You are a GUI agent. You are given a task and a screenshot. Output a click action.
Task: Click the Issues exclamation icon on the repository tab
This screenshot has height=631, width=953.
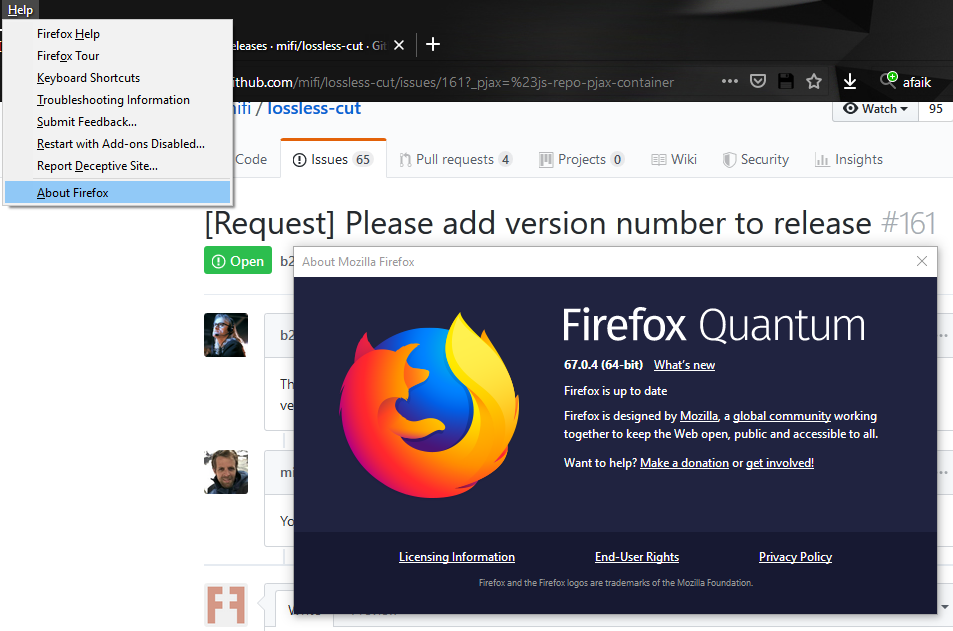click(x=298, y=158)
